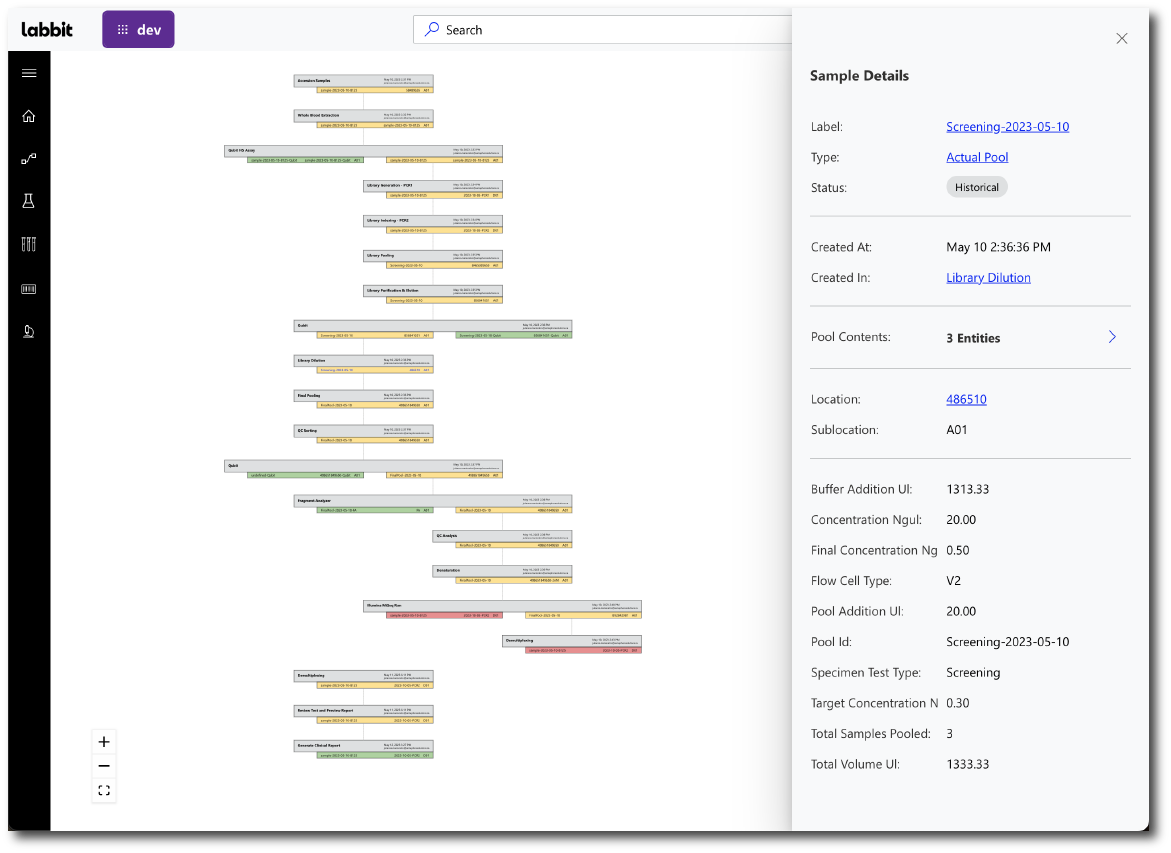
Task: Click the barcode icon in sidebar
Action: click(29, 289)
